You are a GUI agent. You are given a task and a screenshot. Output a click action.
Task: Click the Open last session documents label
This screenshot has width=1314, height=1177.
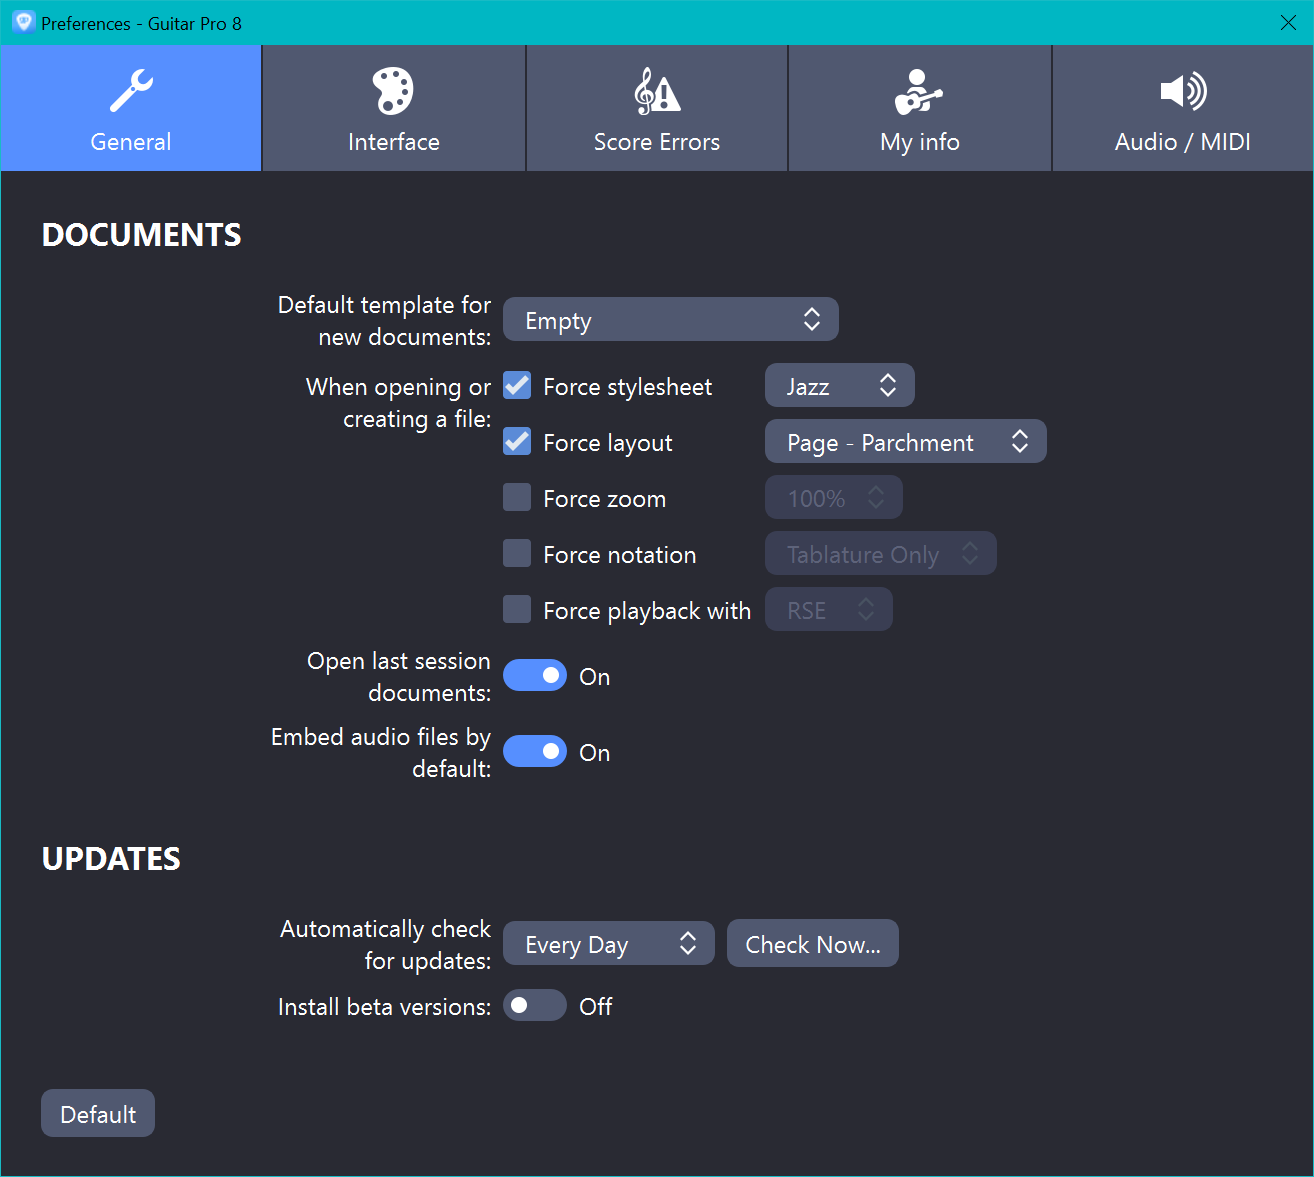tap(399, 677)
